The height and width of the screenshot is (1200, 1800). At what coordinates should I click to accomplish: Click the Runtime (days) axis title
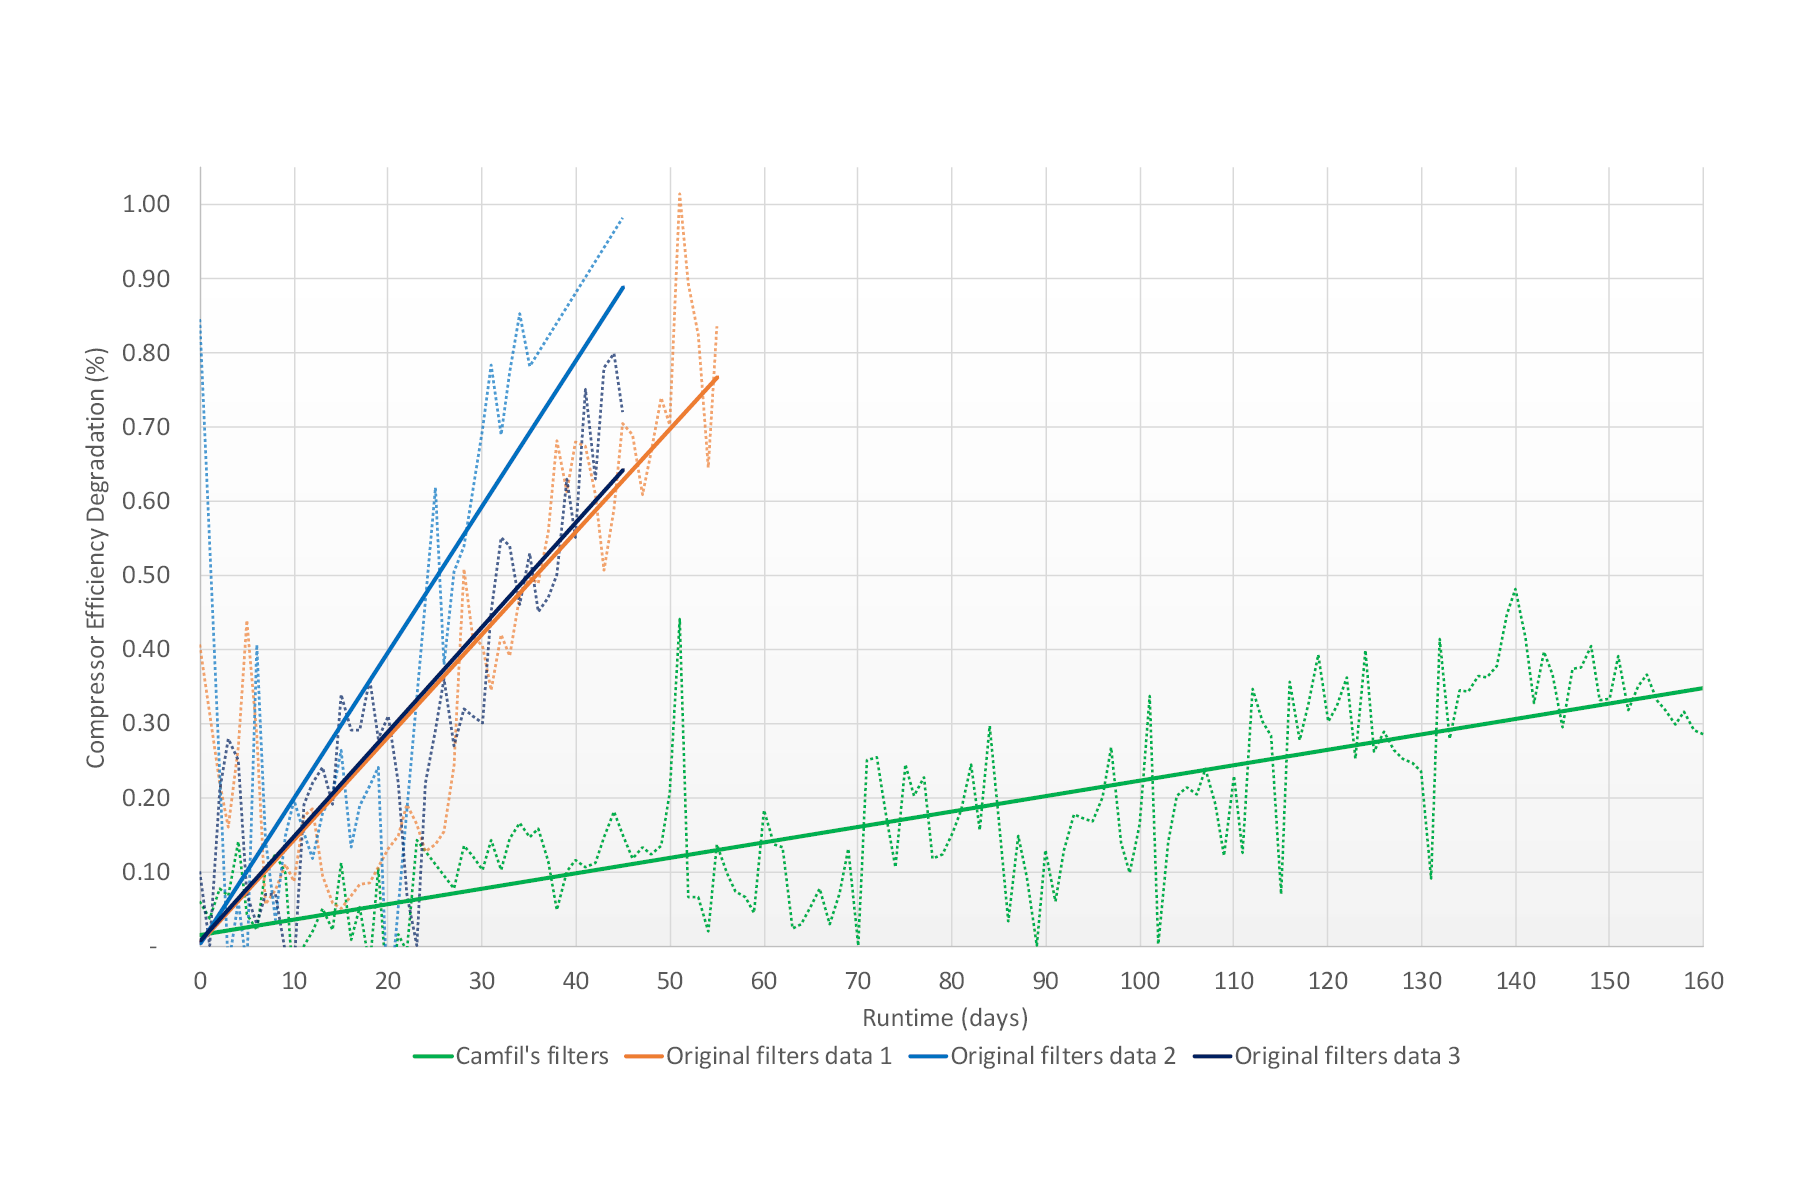[946, 1016]
